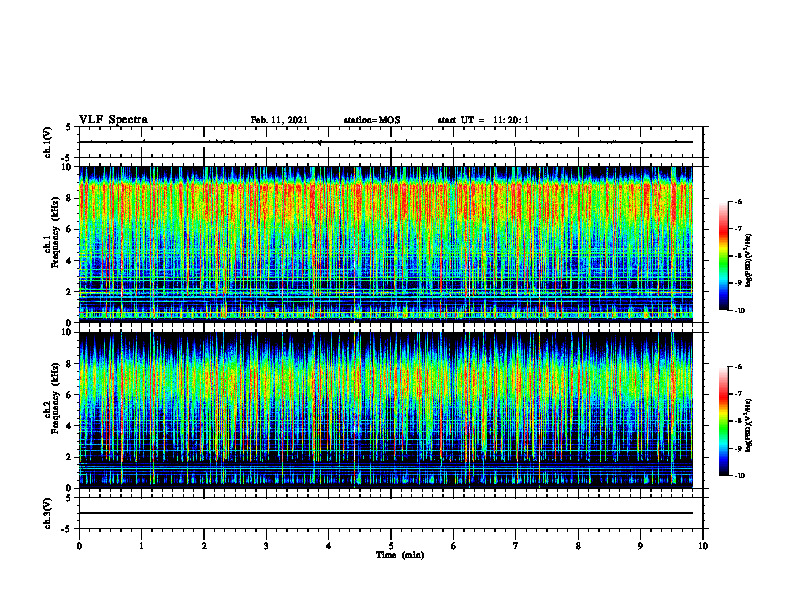This screenshot has width=792, height=612.
Task: Click the "-6" value on ch.2 color bar
Action: [x=738, y=367]
